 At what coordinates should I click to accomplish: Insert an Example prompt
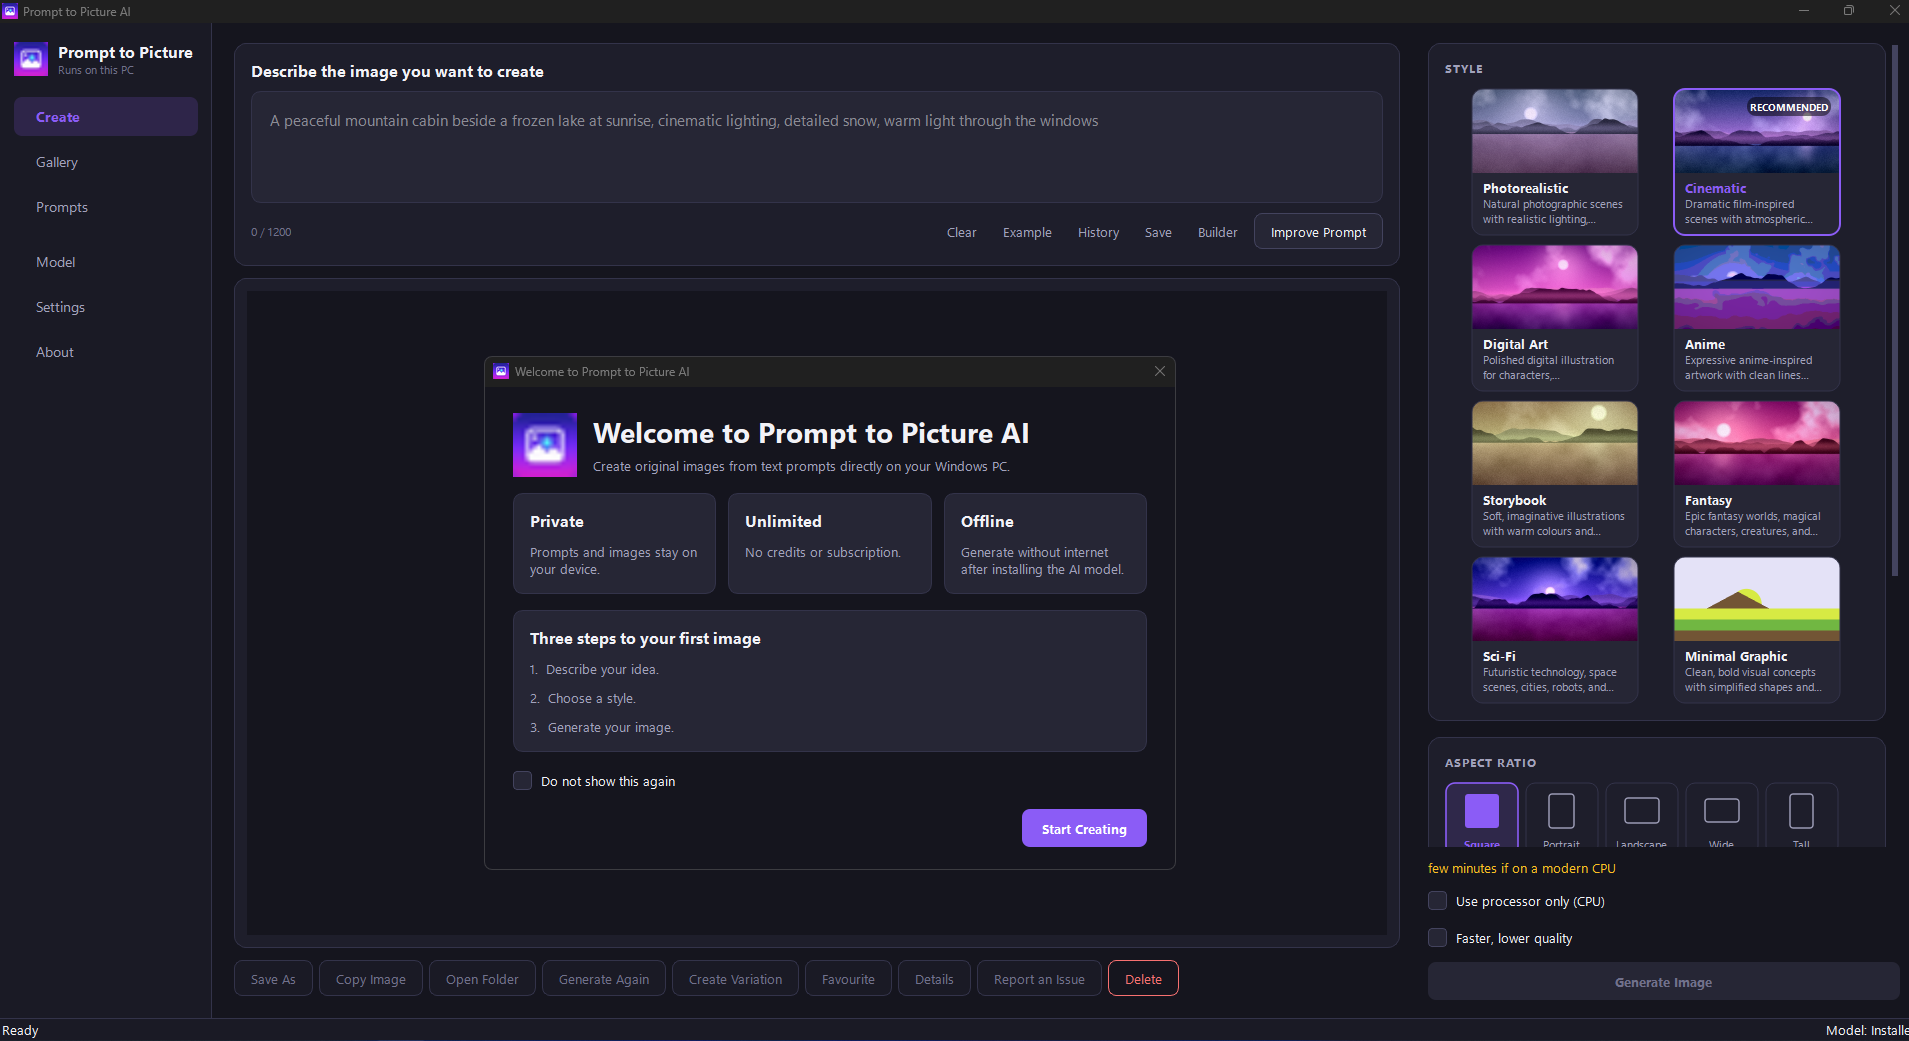(1027, 232)
